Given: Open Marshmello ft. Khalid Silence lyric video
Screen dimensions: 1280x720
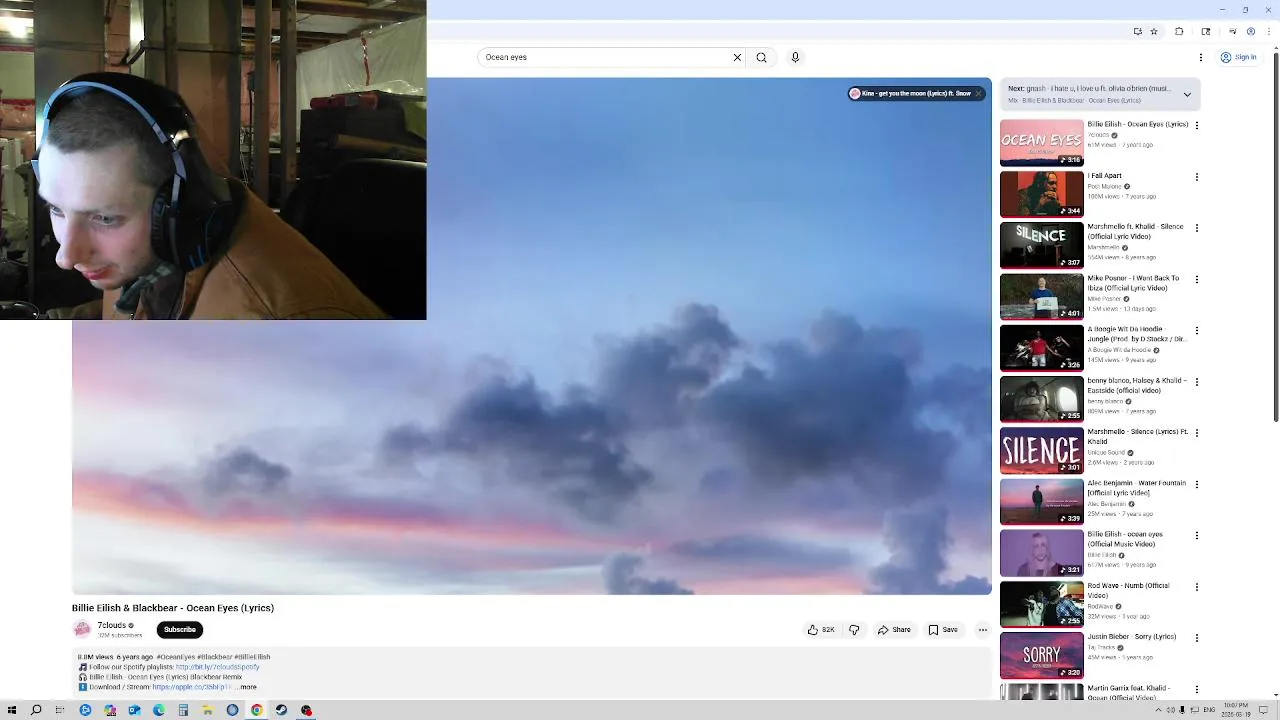Looking at the screenshot, I should coord(1042,245).
